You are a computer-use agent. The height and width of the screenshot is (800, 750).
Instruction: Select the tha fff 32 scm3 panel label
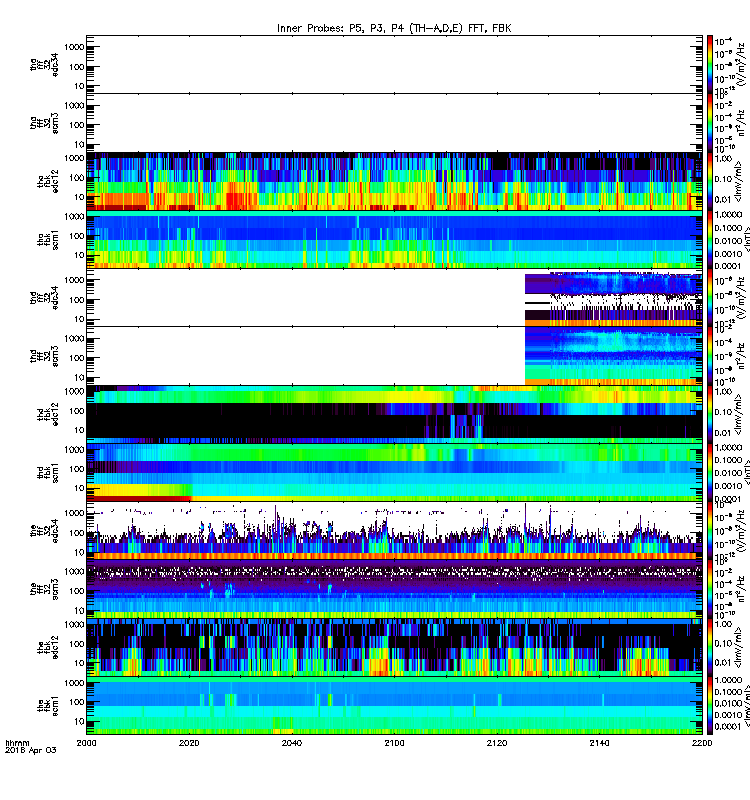(44, 123)
